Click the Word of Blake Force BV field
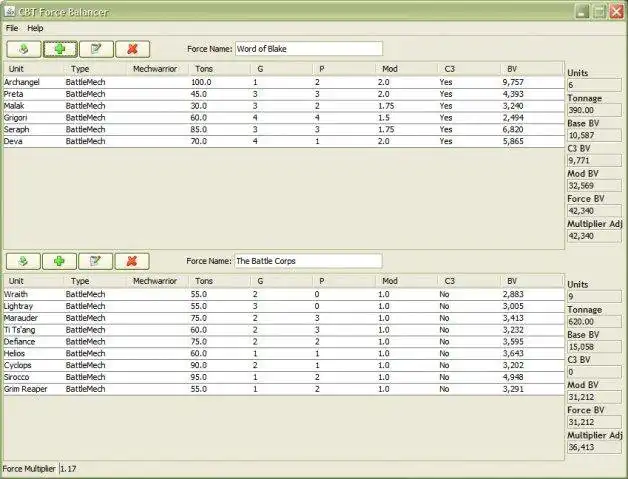628x479 pixels. (x=594, y=211)
